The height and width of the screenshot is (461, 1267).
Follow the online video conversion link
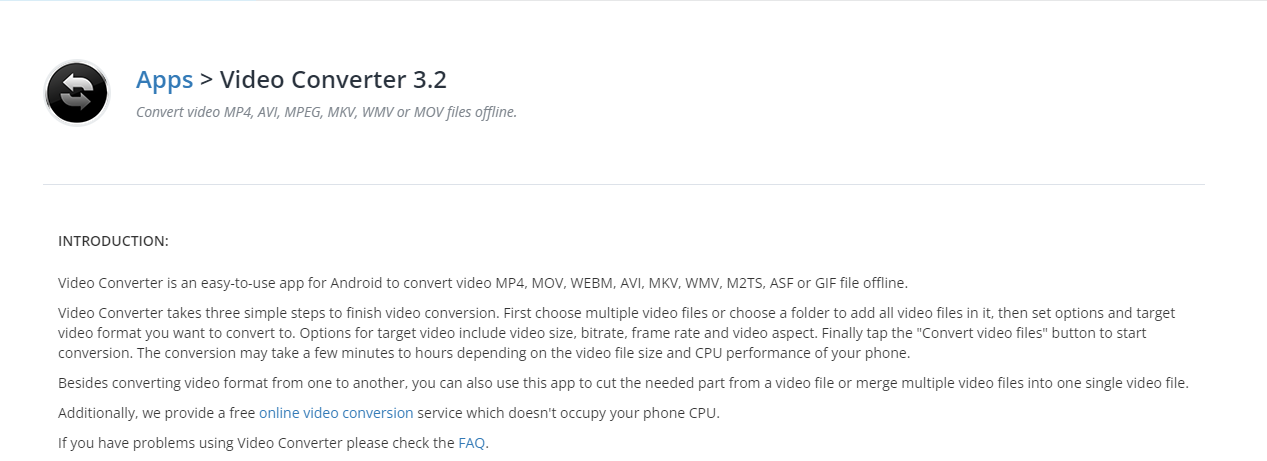coord(336,412)
